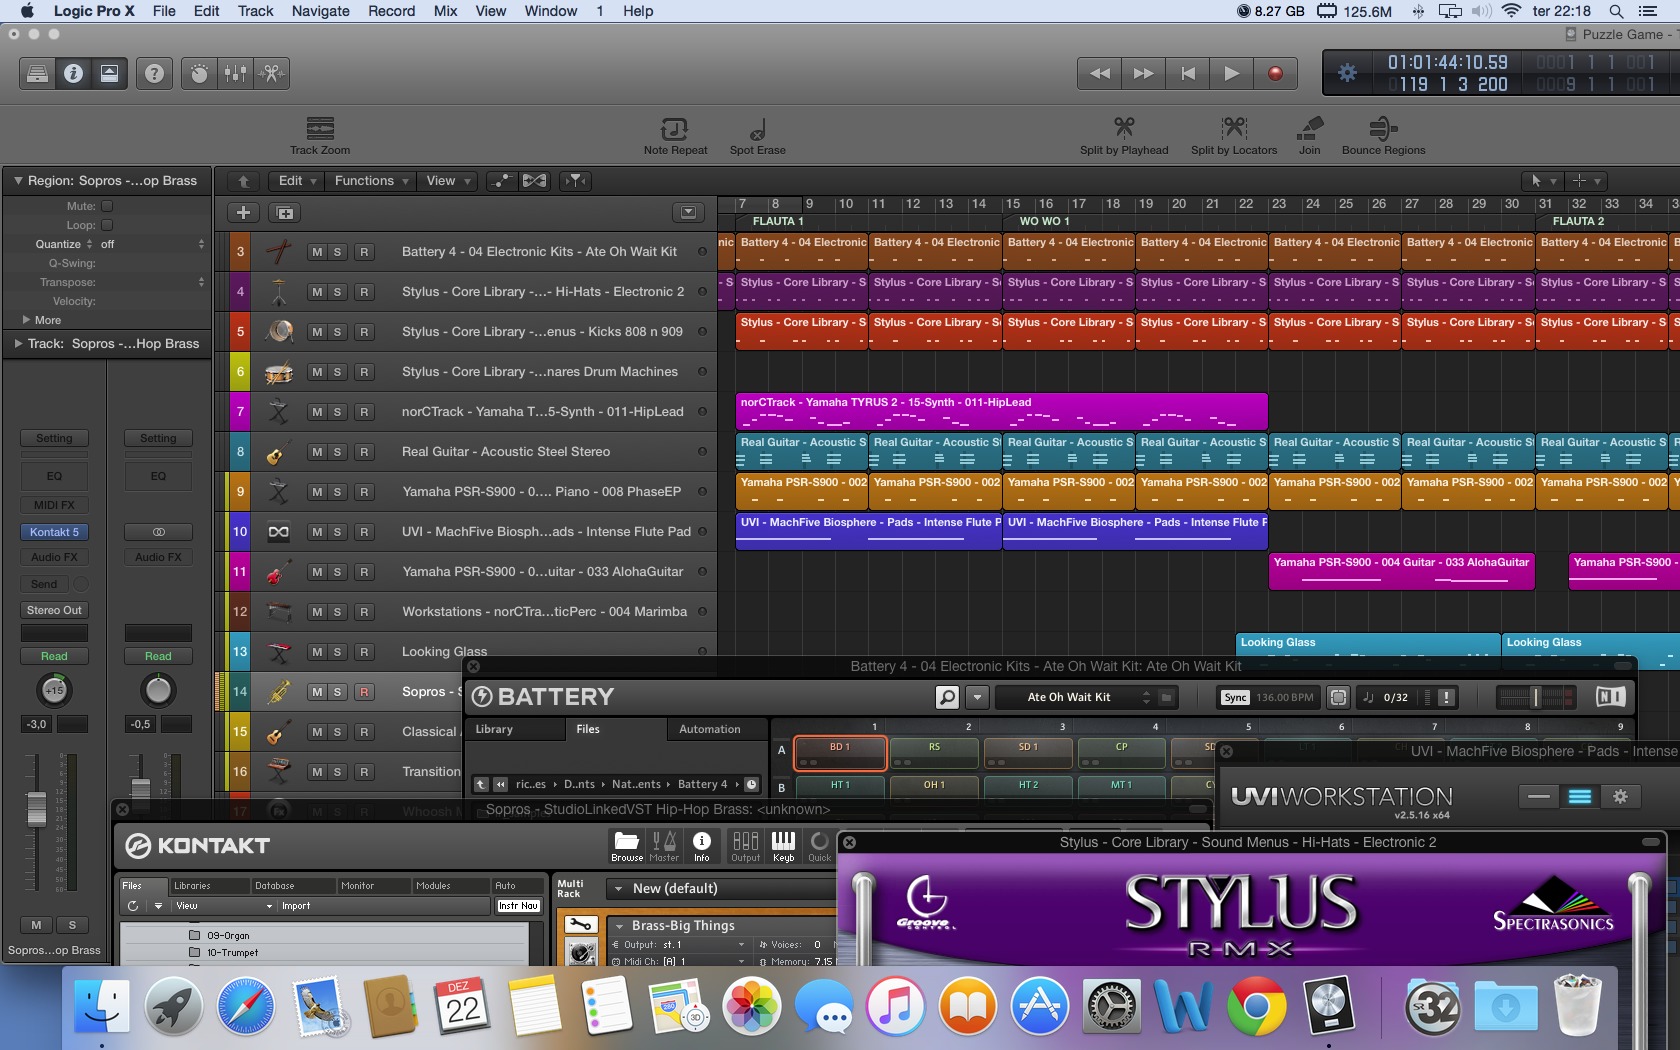Open Quick Help question mark button
The width and height of the screenshot is (1680, 1050).
[154, 73]
